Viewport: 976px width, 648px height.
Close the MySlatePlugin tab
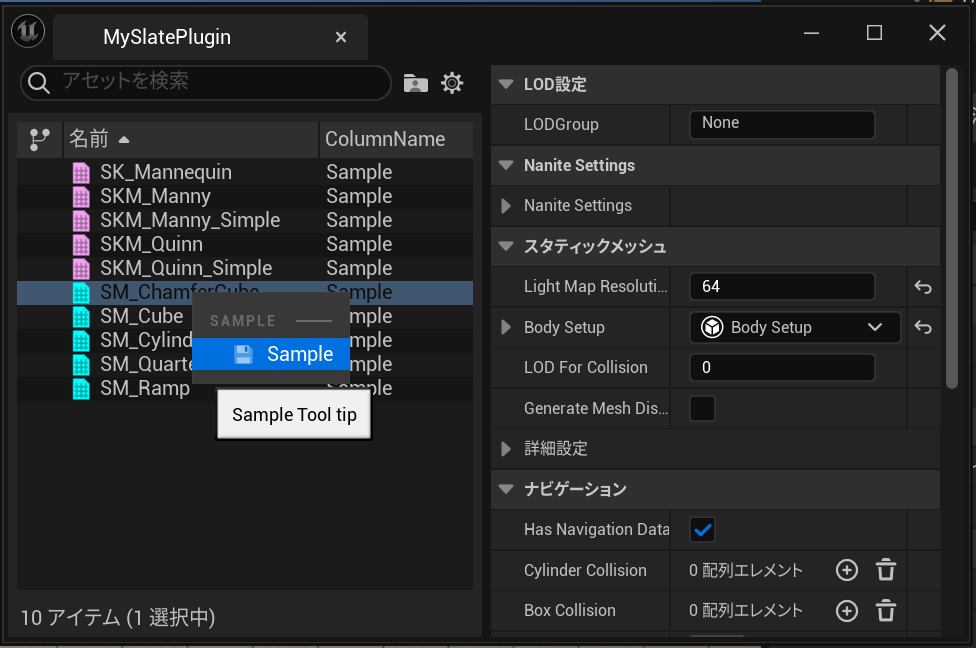point(341,37)
